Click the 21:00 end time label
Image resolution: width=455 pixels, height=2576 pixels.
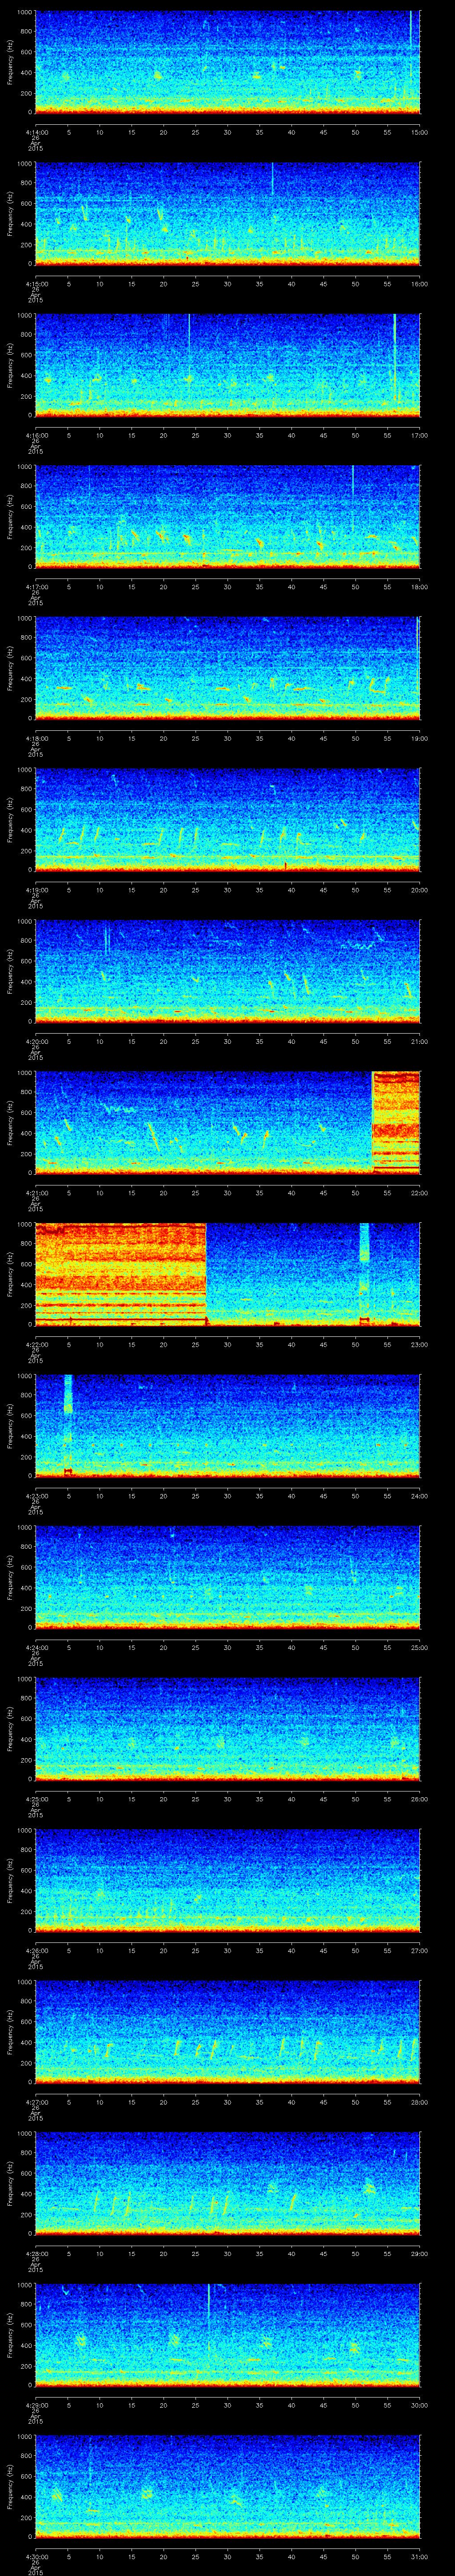click(x=419, y=1041)
